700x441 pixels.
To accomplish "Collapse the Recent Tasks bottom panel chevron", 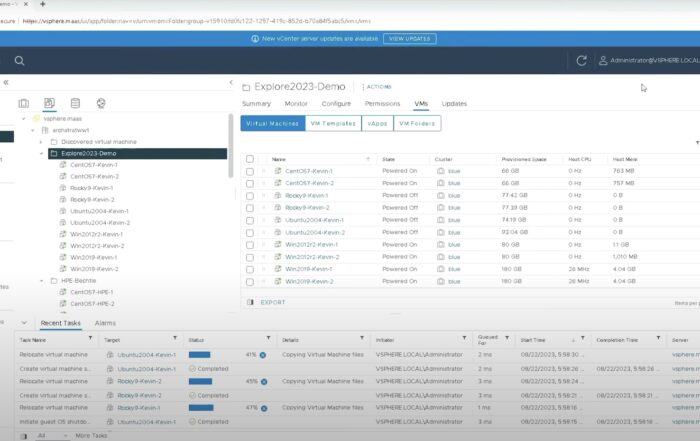I will point(24,323).
